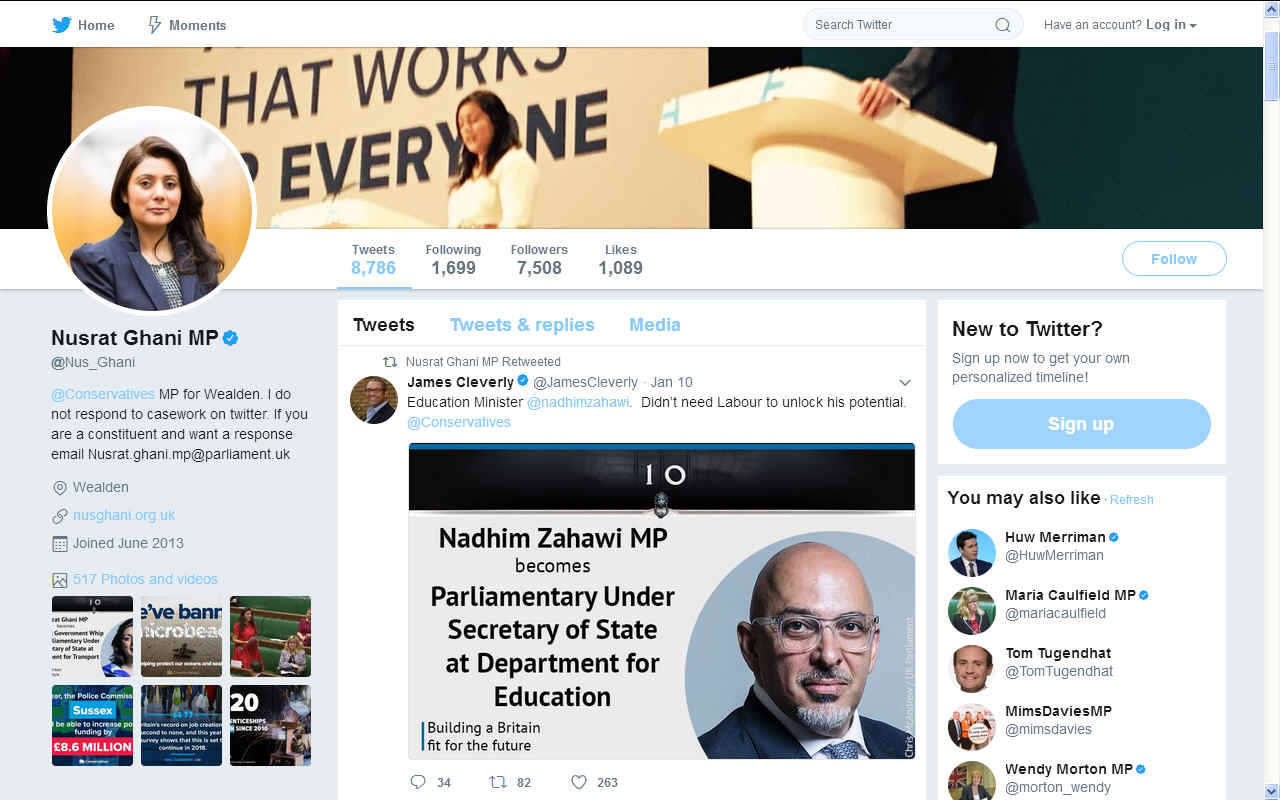Open Moments via the lightning bolt icon
Image resolution: width=1280 pixels, height=800 pixels.
[x=155, y=25]
